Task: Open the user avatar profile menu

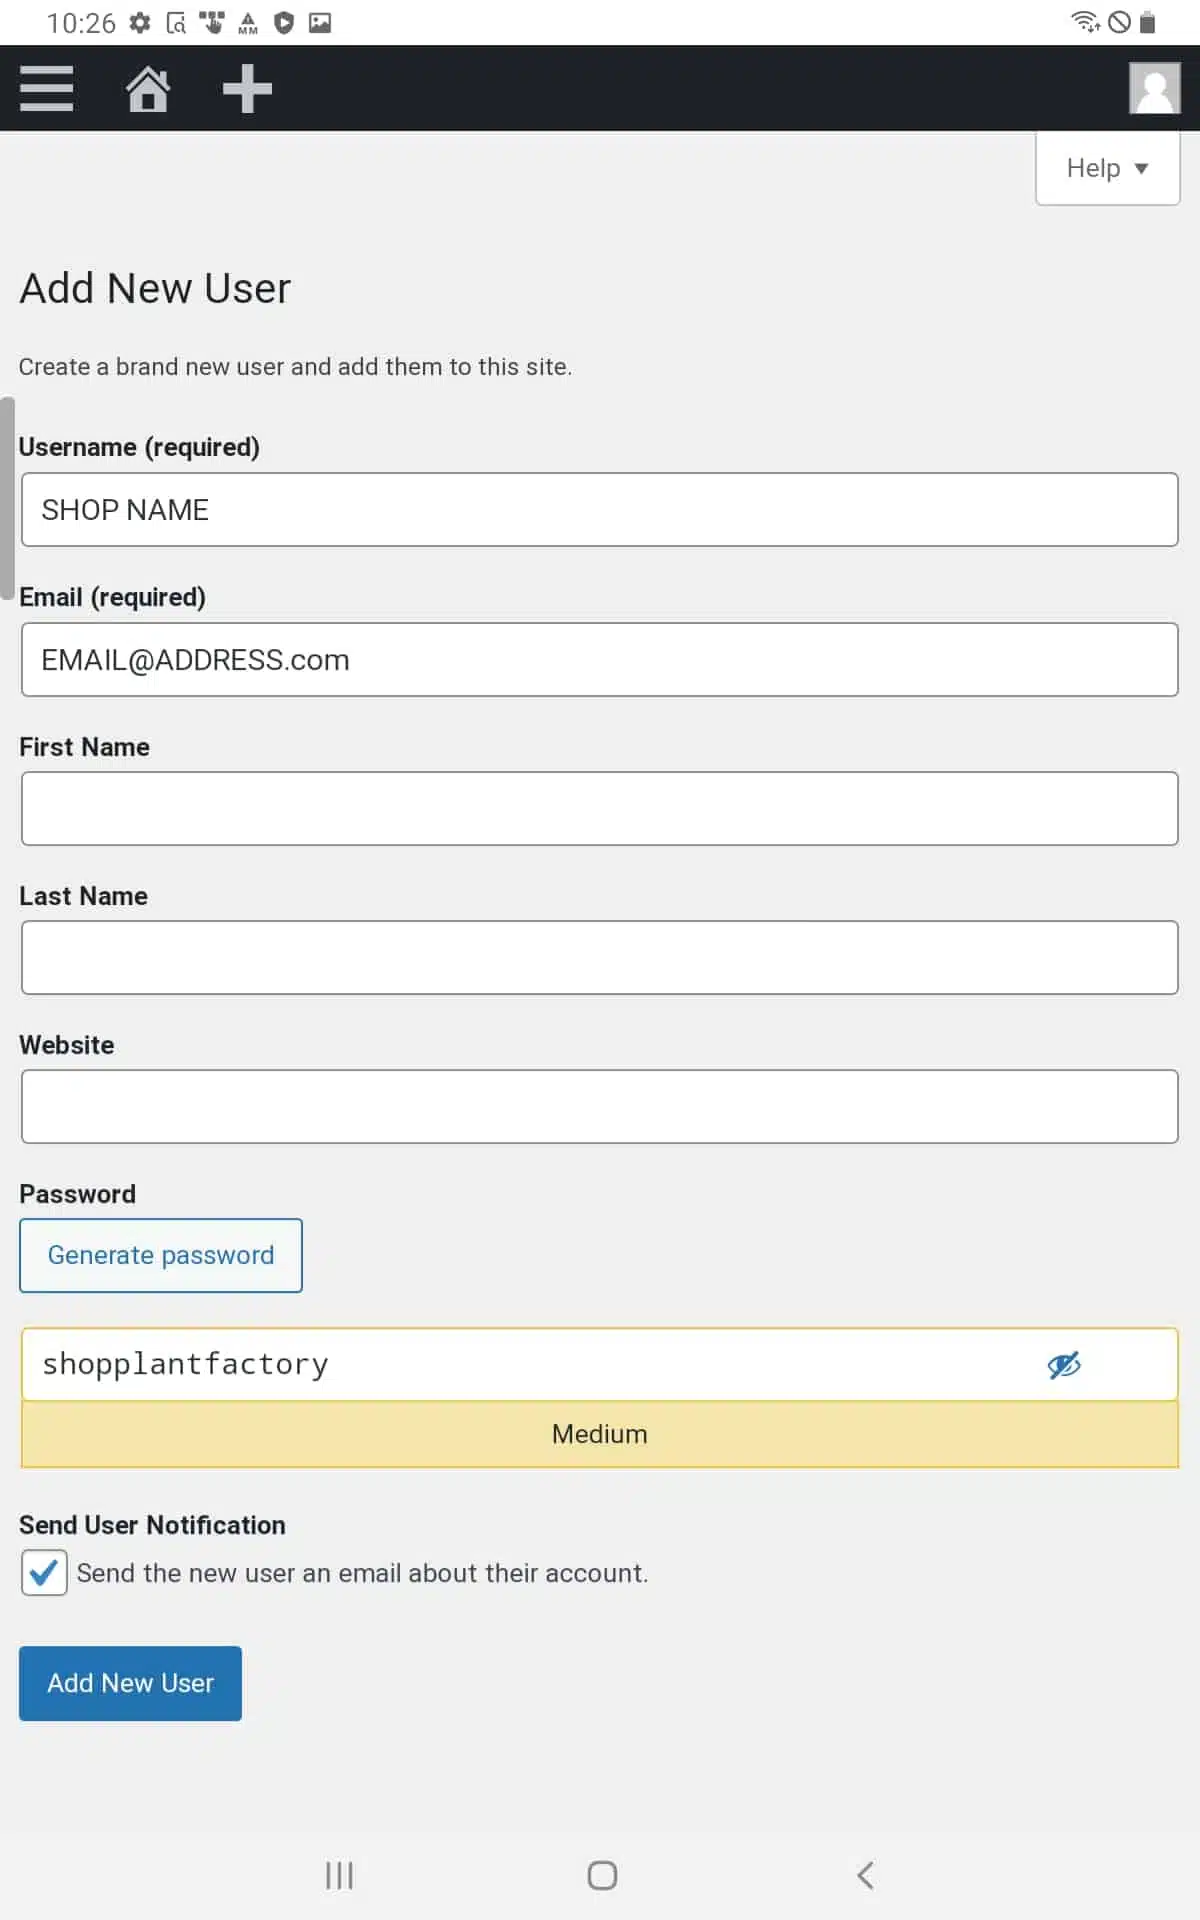Action: [1155, 88]
